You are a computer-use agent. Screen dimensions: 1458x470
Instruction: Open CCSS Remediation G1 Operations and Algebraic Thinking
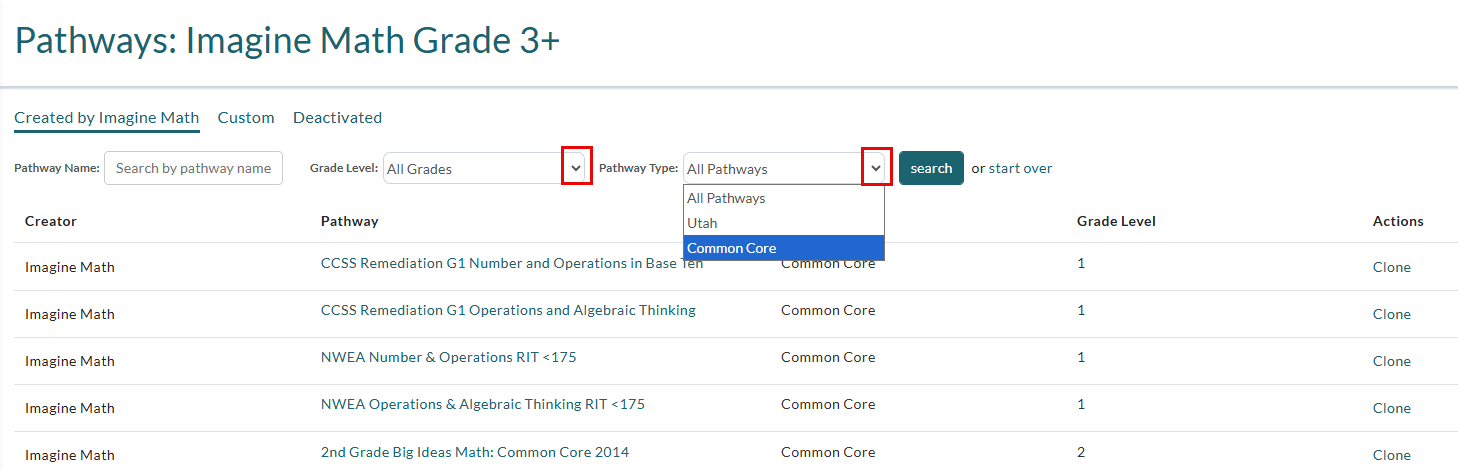pyautogui.click(x=508, y=310)
